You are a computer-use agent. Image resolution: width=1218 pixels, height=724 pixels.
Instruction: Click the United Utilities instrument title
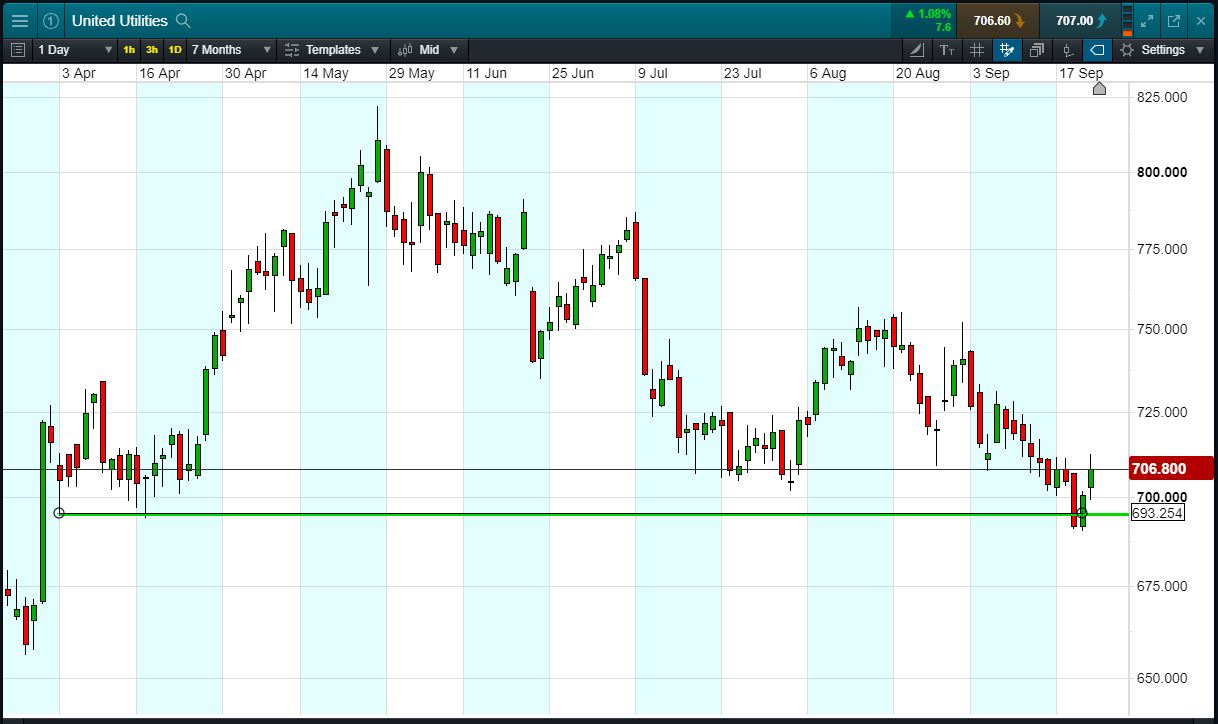120,20
